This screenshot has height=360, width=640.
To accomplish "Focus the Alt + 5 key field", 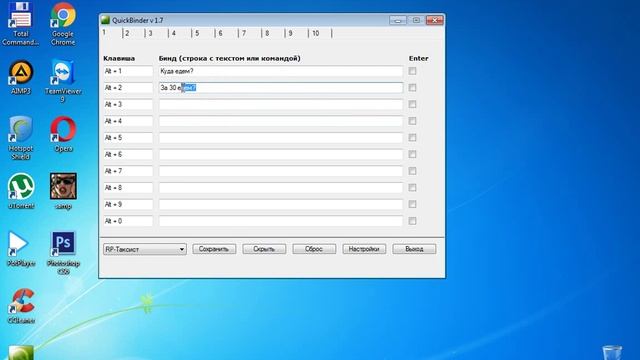I will [128, 138].
